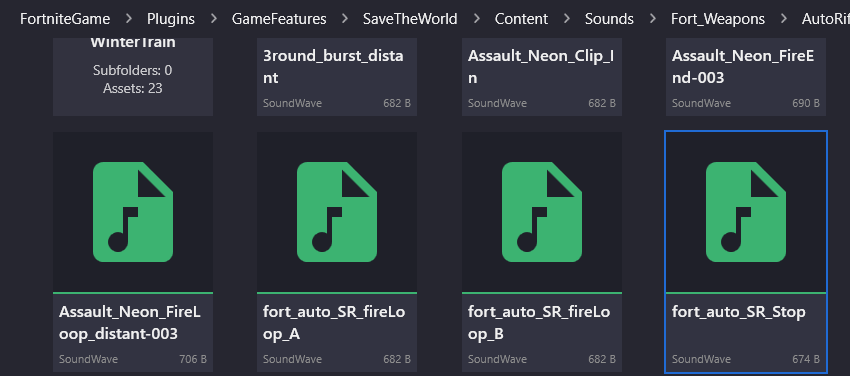This screenshot has width=850, height=376.
Task: Jump to SaveTheWorld breadcrumb
Action: click(410, 19)
